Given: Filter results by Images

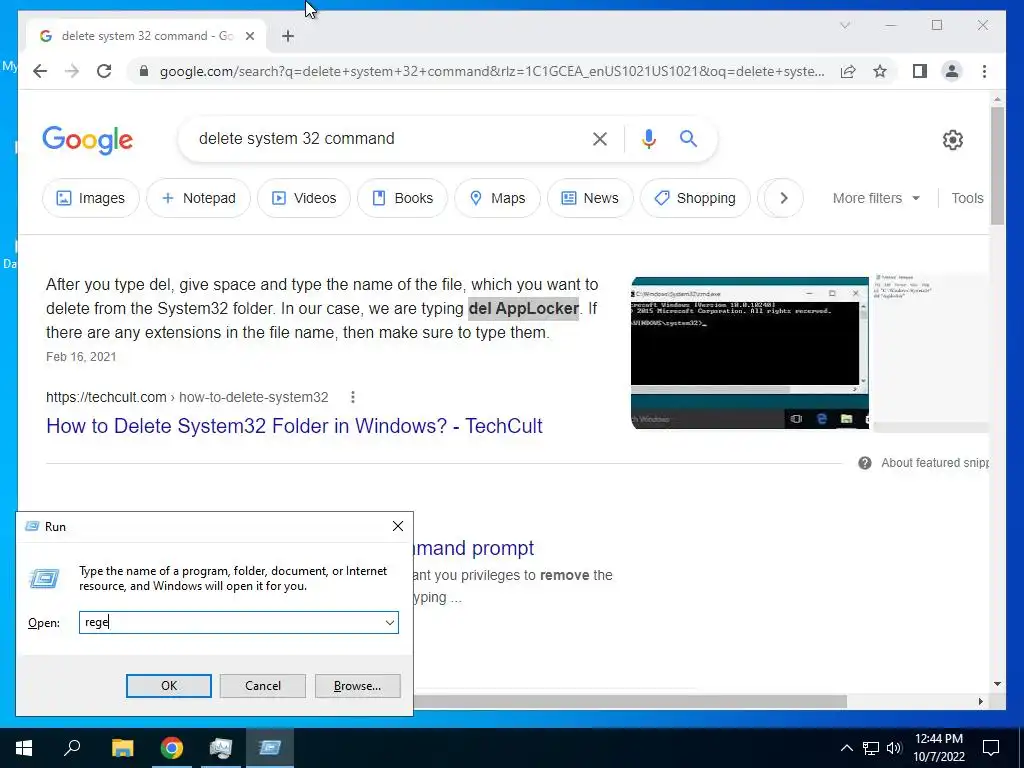Looking at the screenshot, I should tap(91, 198).
